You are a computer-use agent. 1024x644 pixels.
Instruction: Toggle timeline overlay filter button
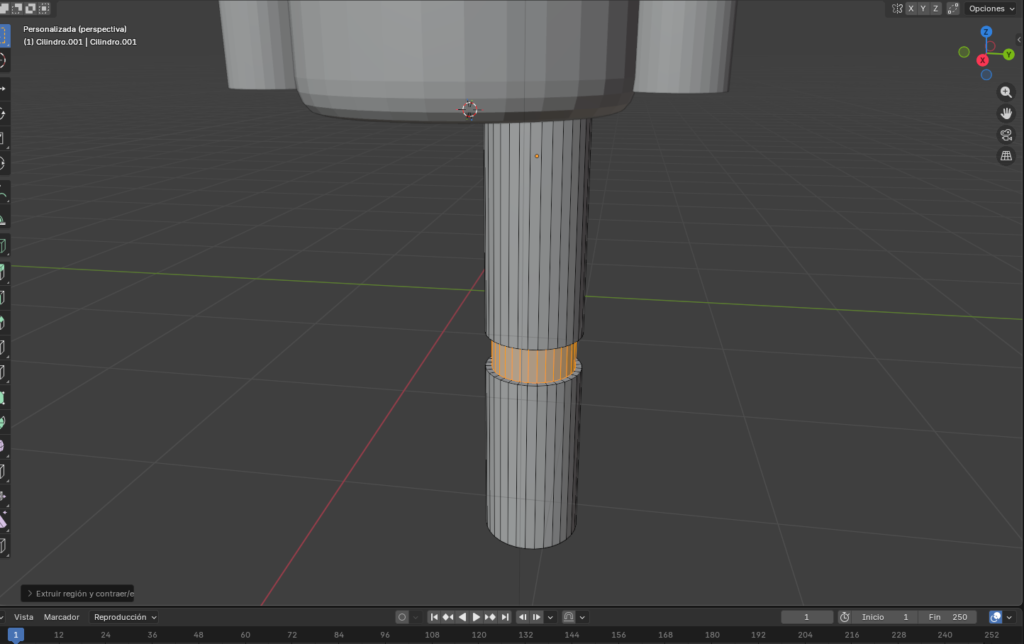pyautogui.click(x=995, y=617)
